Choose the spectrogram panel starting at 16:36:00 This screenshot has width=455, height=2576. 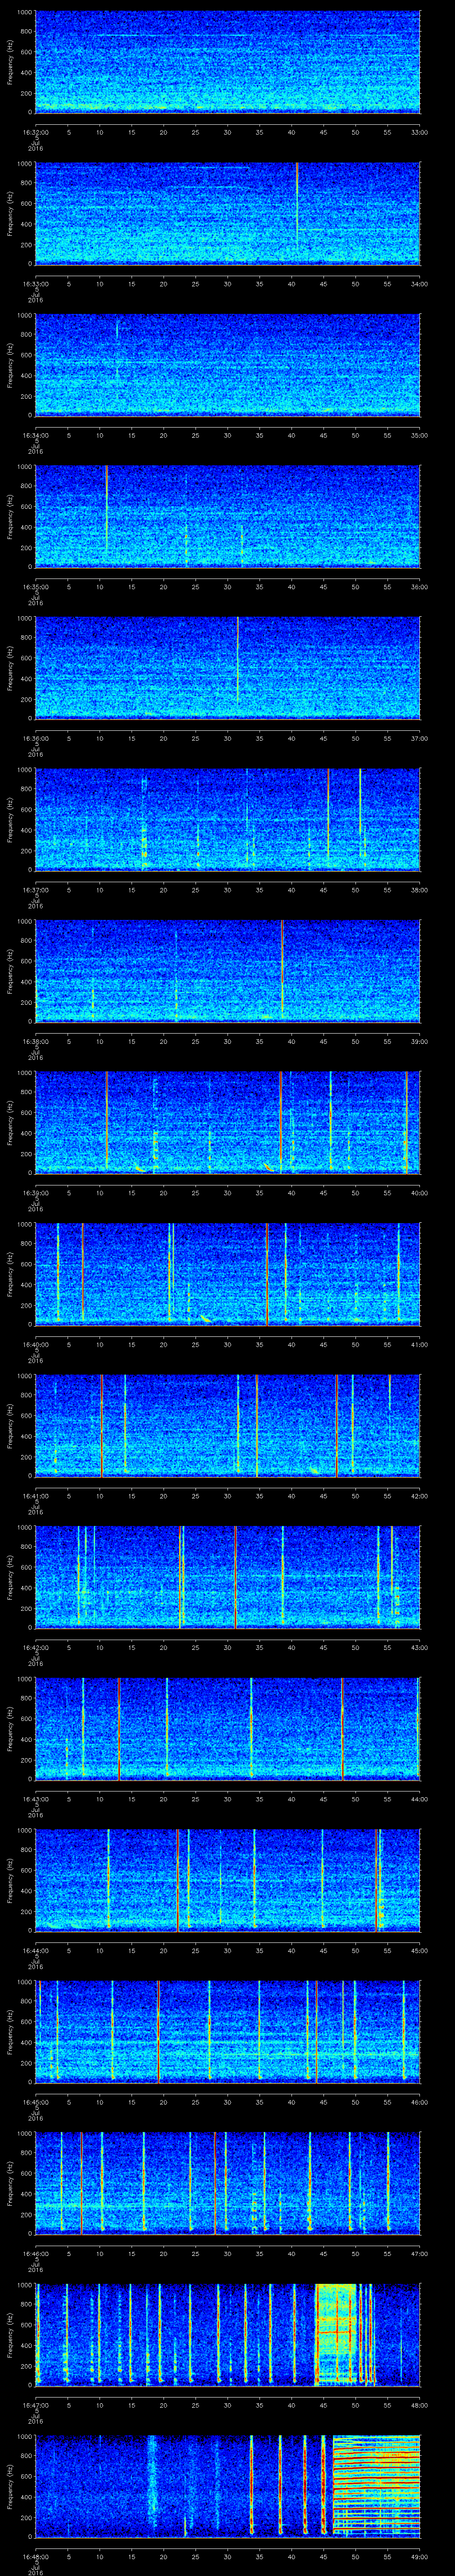(x=227, y=668)
